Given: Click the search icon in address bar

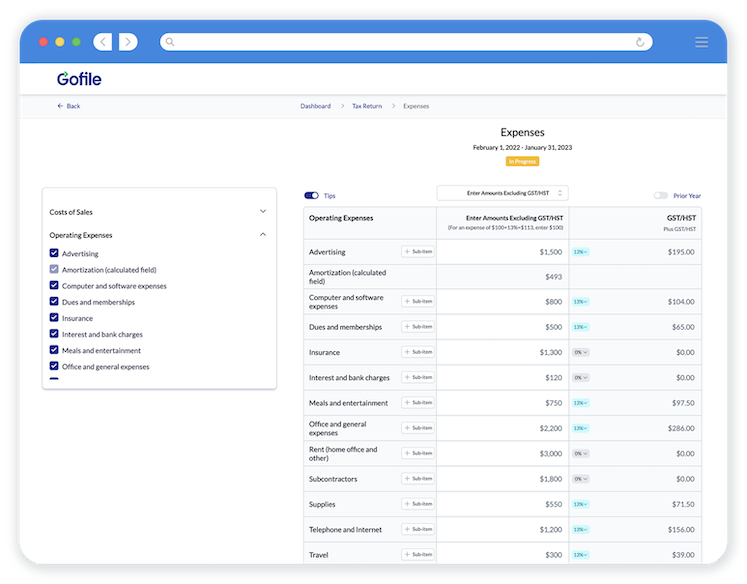Looking at the screenshot, I should (170, 42).
